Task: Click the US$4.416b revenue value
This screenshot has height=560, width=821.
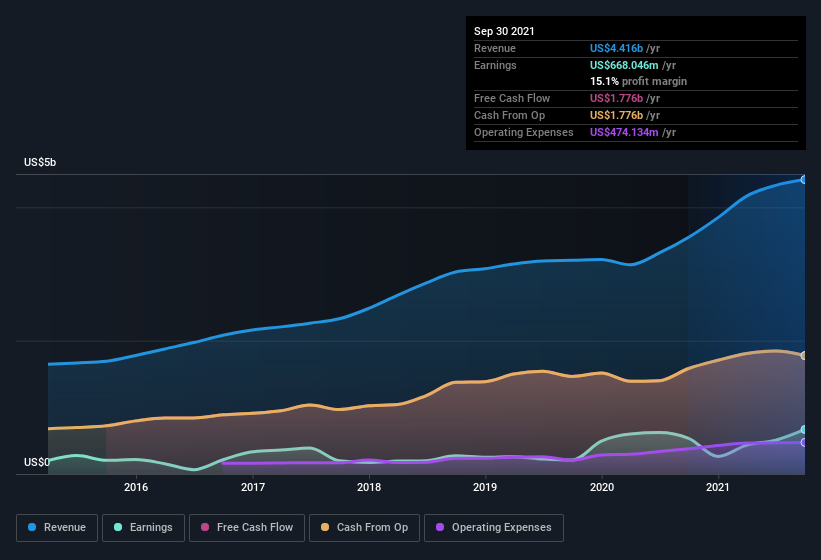Action: coord(616,48)
